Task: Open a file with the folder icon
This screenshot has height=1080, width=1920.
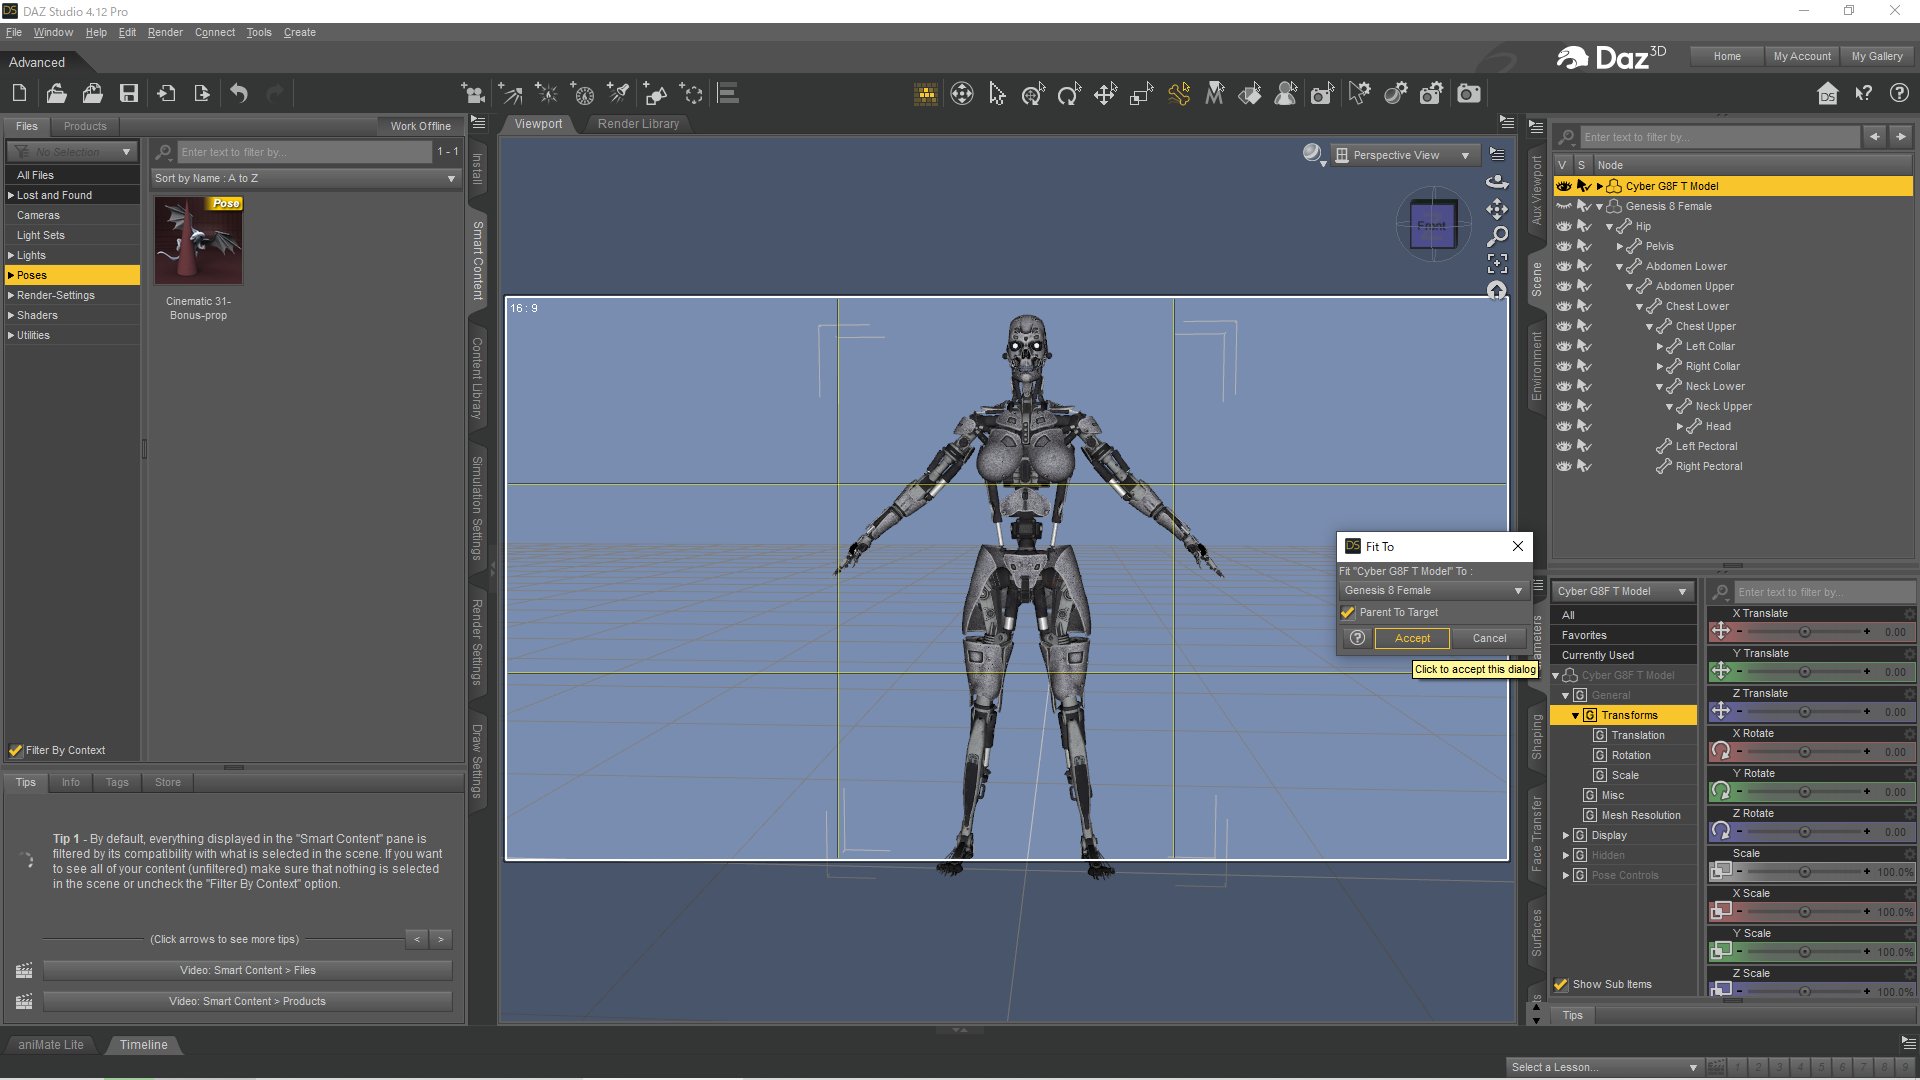Action: [x=56, y=93]
